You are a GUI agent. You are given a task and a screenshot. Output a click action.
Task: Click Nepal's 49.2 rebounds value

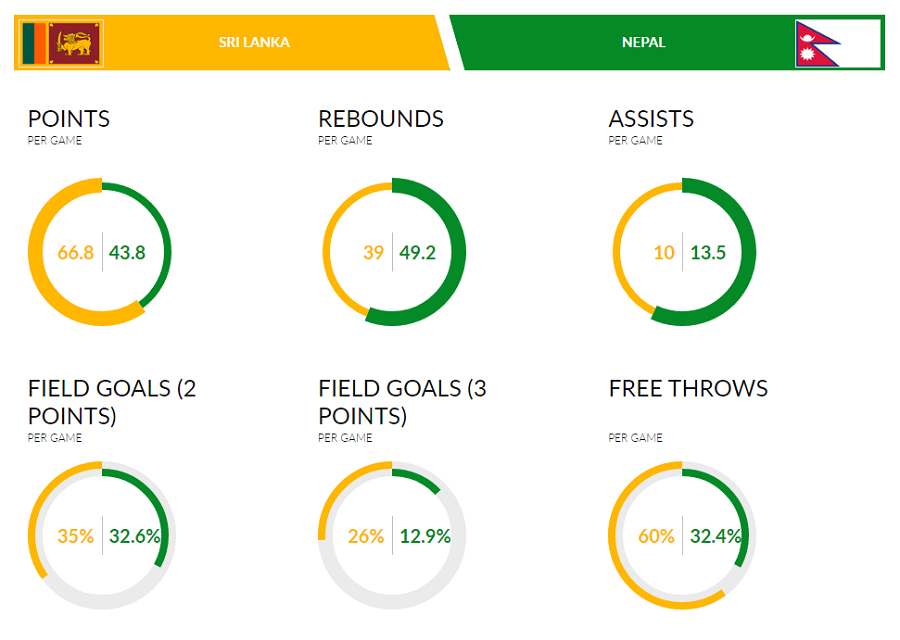pyautogui.click(x=418, y=253)
